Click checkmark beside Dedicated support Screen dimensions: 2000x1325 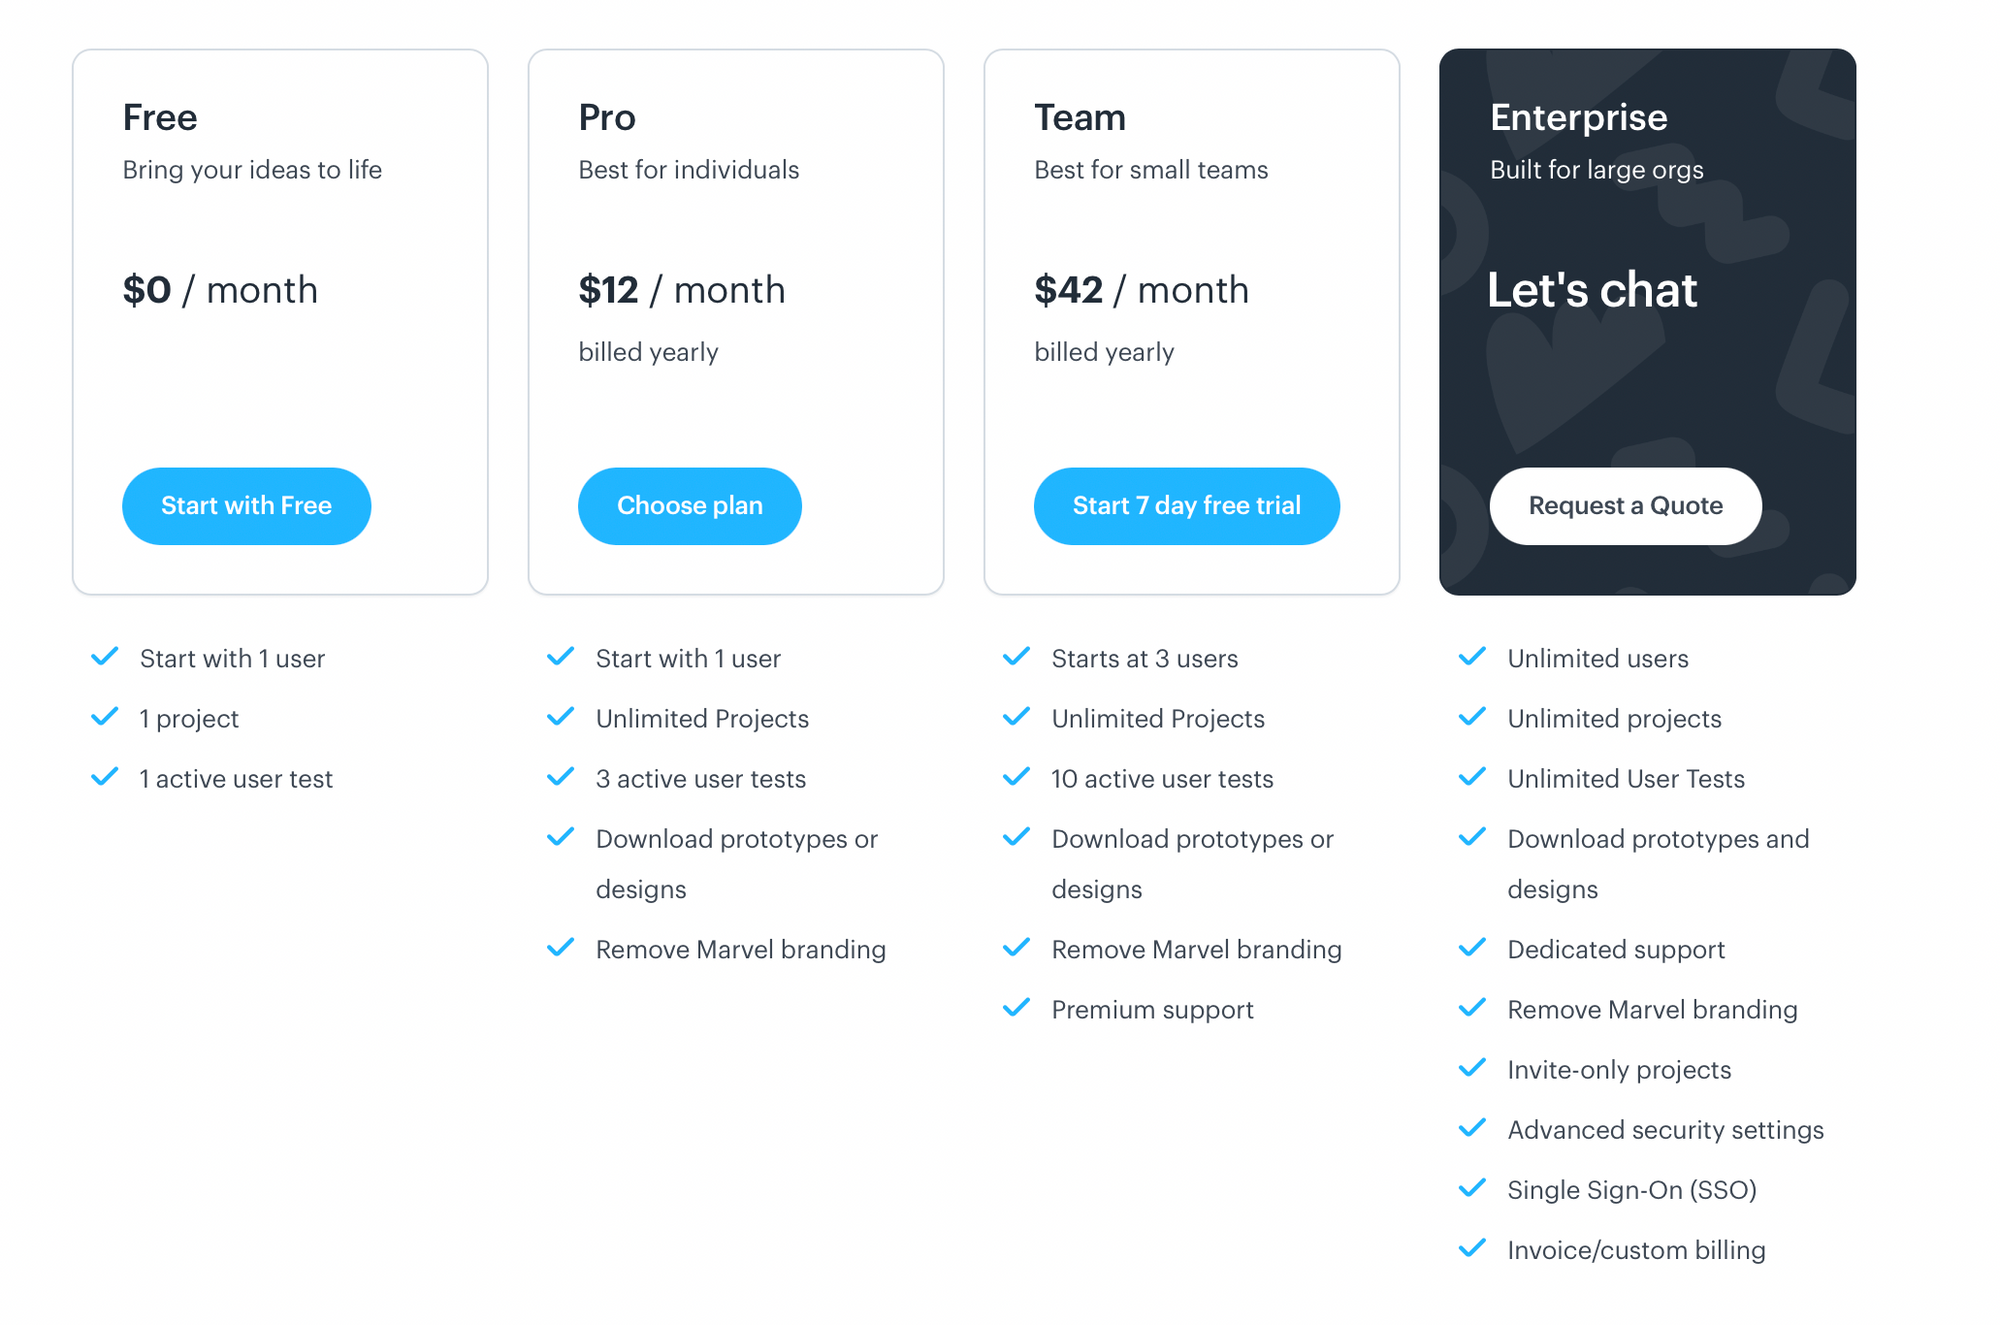click(1472, 948)
